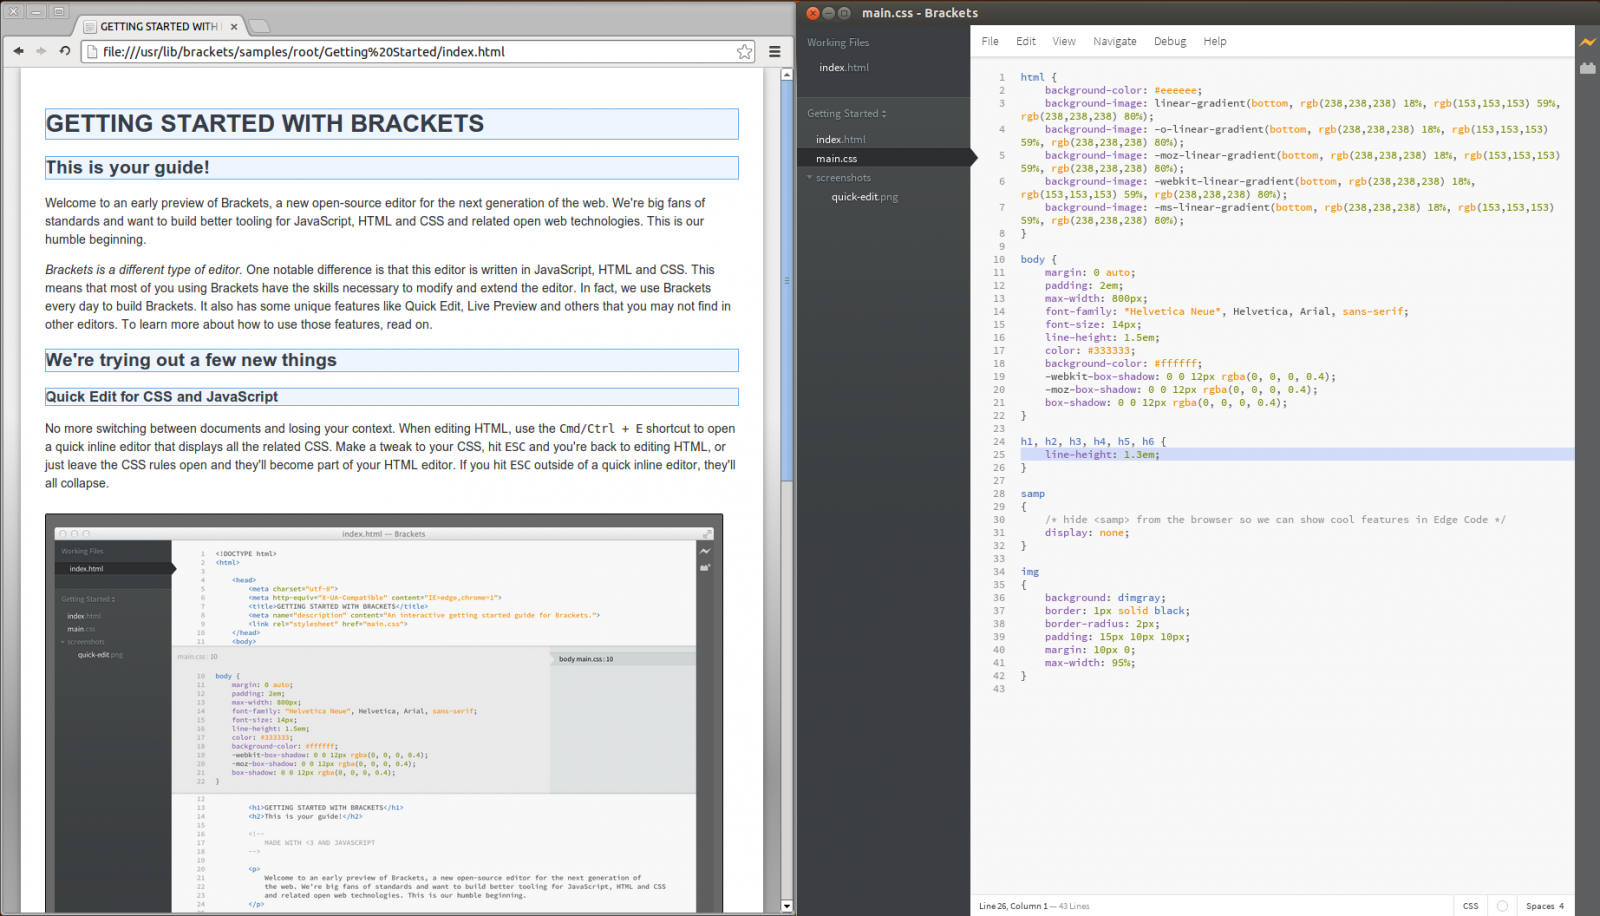This screenshot has height=916, width=1600.
Task: Open the Debug menu in Brackets
Action: click(1170, 41)
